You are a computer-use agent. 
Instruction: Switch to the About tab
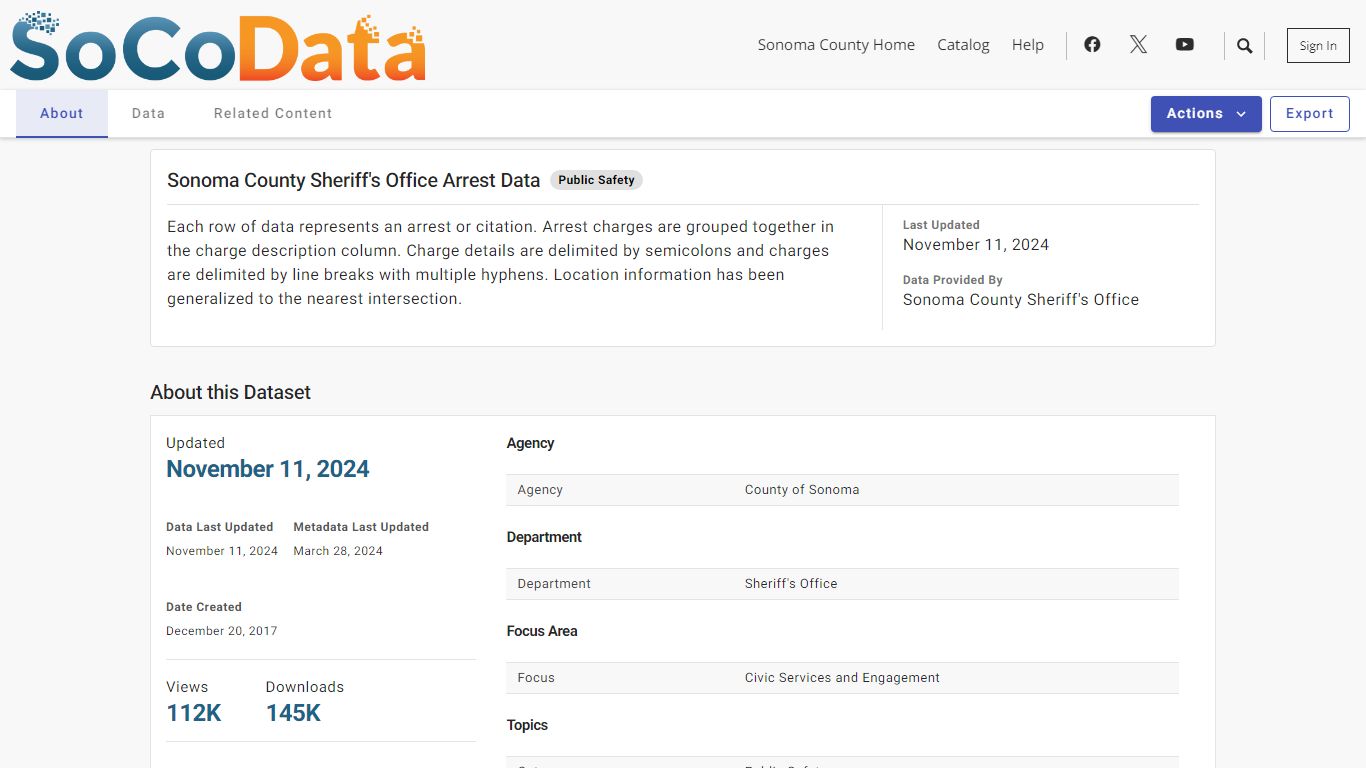pos(62,114)
